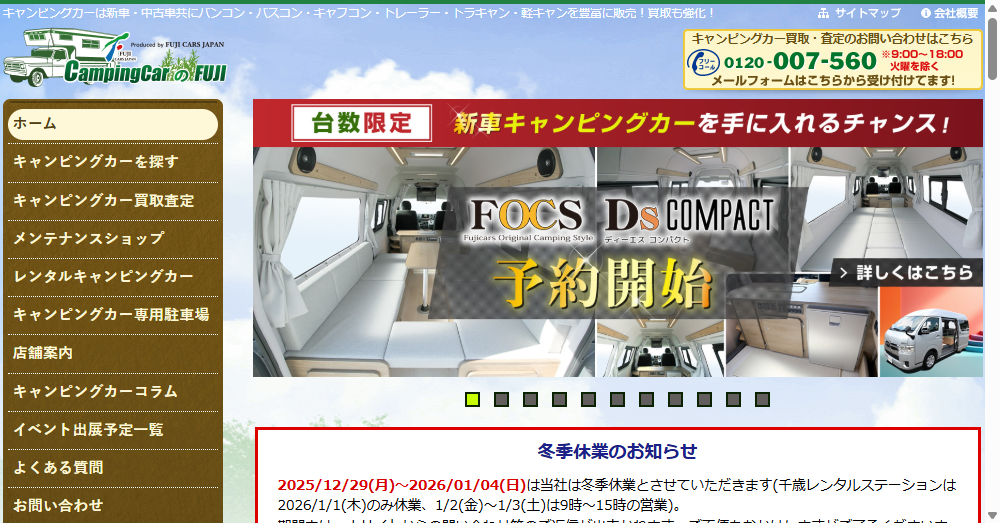Open キャンピングカーを探す menu item
Viewport: 1000px width, 523px height.
point(112,162)
